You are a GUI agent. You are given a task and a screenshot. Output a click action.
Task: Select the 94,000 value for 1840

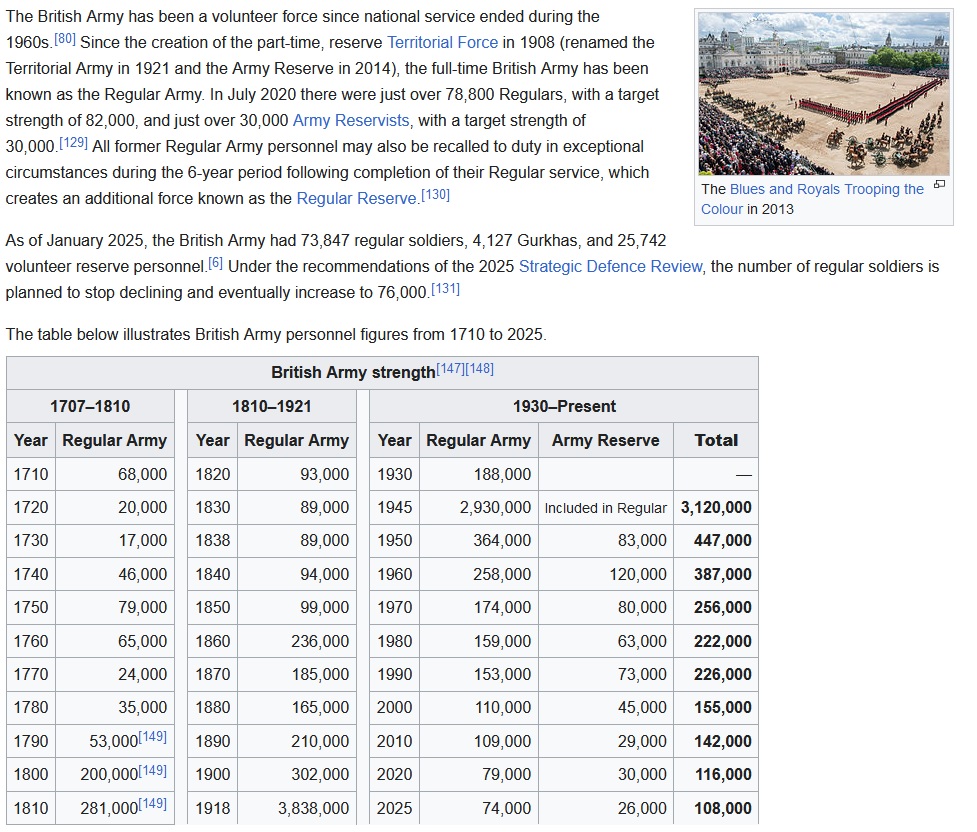pyautogui.click(x=325, y=574)
